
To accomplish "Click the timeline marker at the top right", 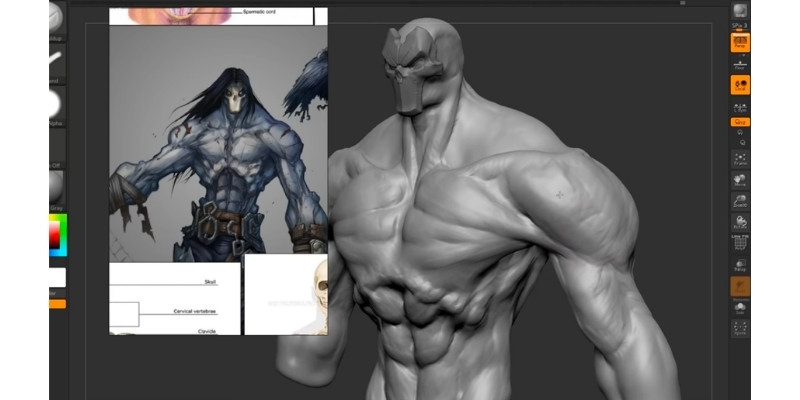I will tap(683, 3).
